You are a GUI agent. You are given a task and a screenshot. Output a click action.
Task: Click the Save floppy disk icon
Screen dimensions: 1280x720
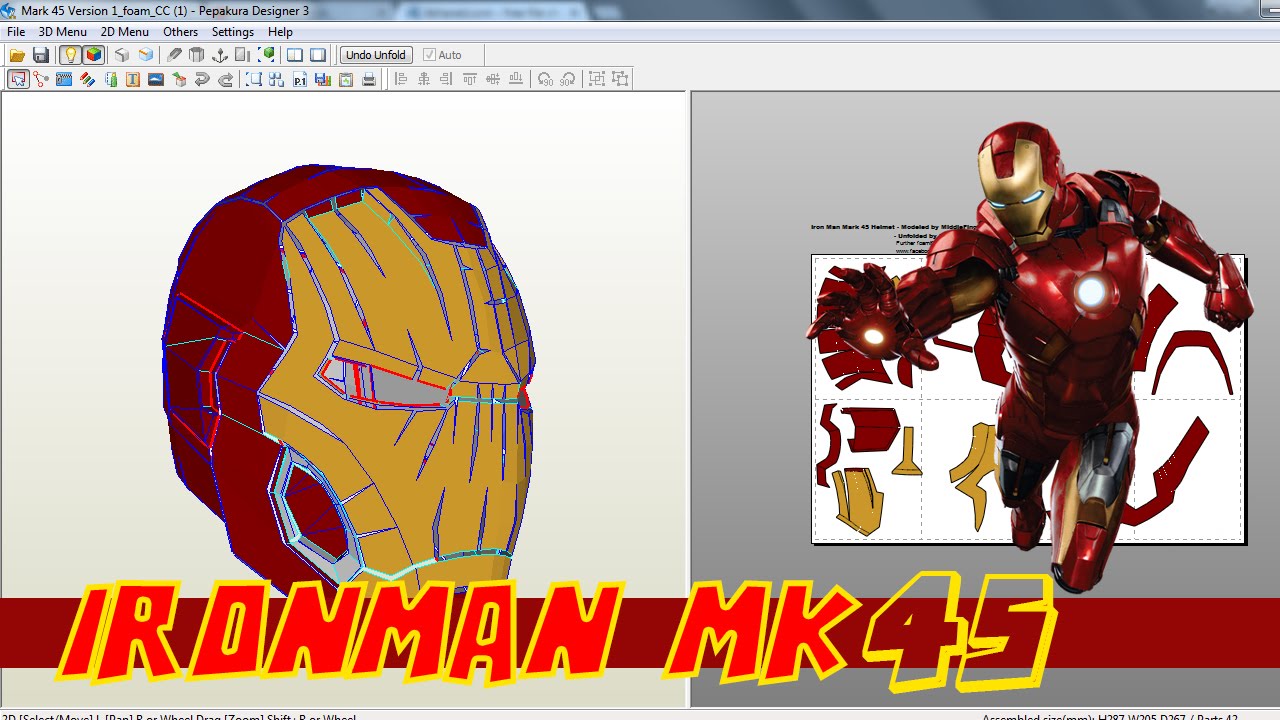click(x=41, y=55)
